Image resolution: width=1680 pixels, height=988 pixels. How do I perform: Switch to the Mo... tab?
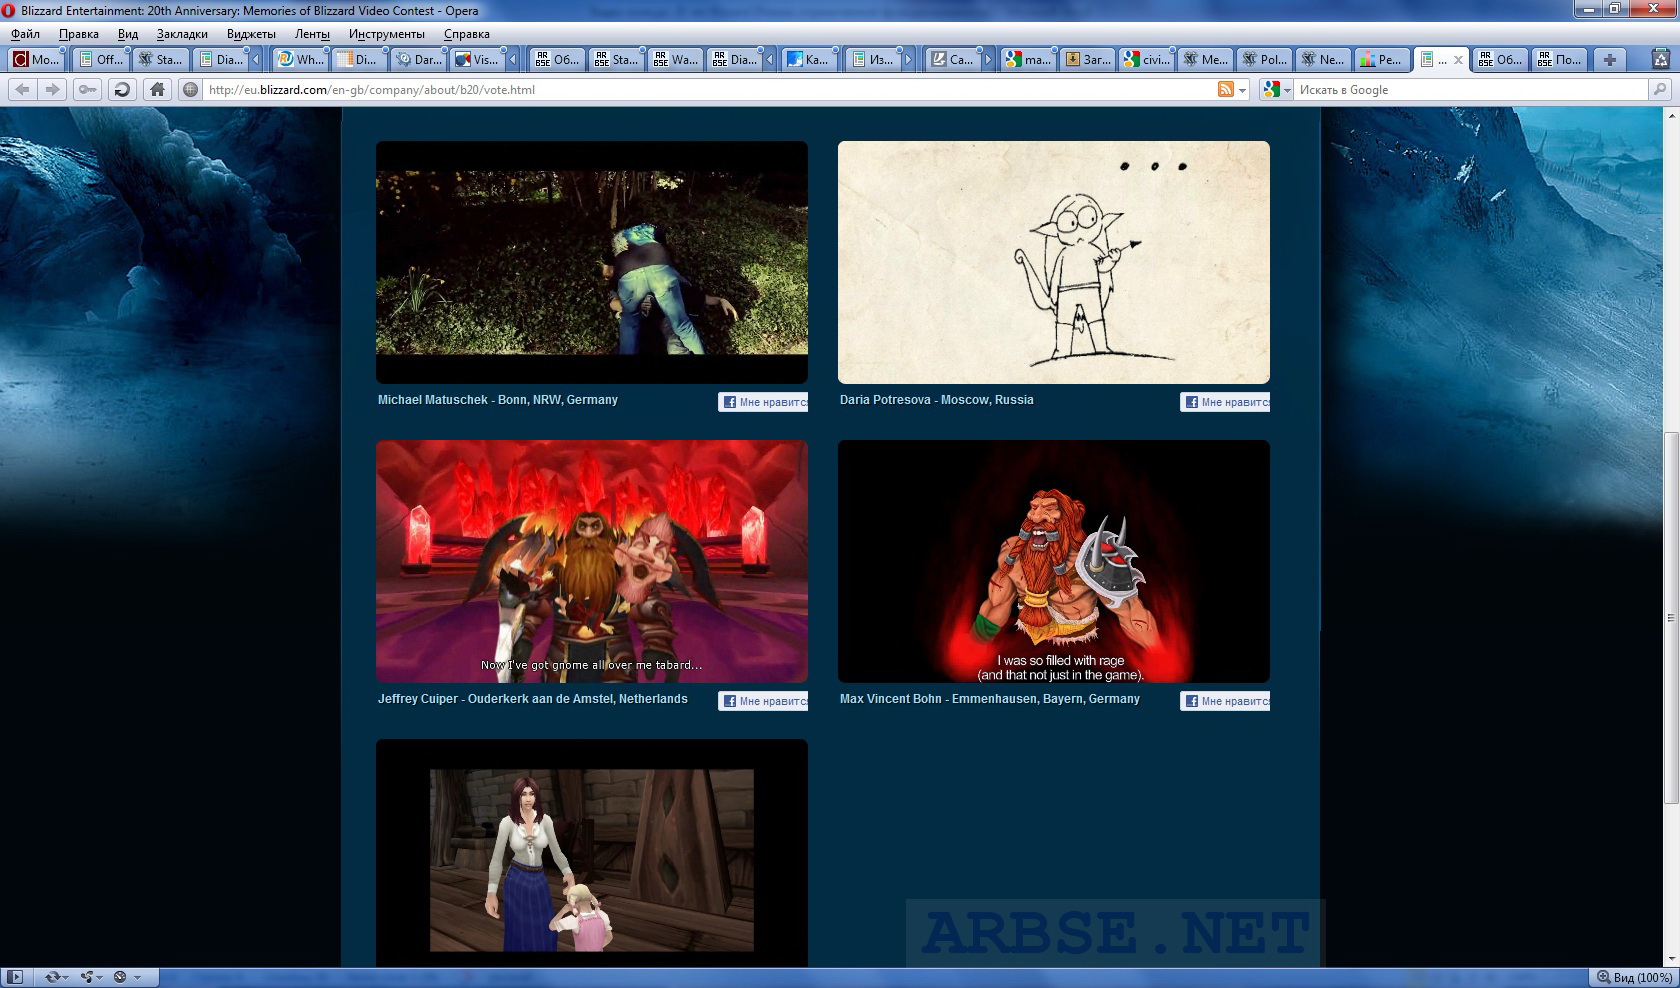(36, 59)
